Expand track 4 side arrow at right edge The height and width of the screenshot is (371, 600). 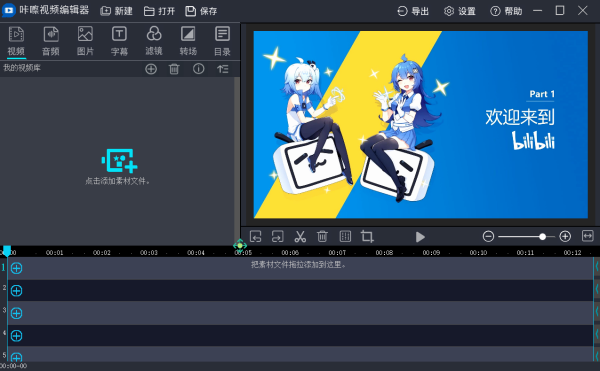point(597,334)
